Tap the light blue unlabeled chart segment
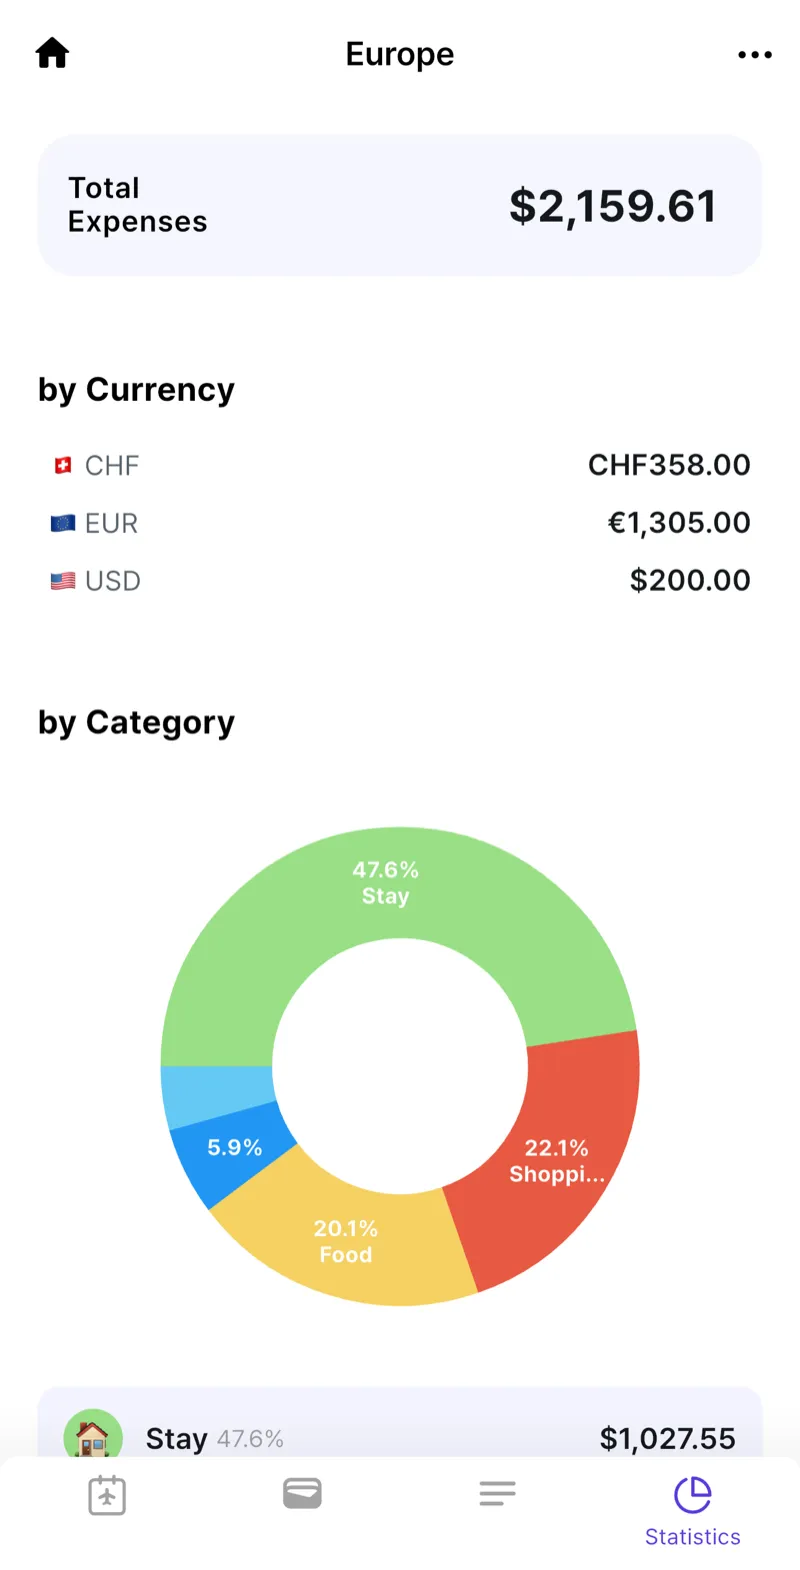 [215, 1093]
